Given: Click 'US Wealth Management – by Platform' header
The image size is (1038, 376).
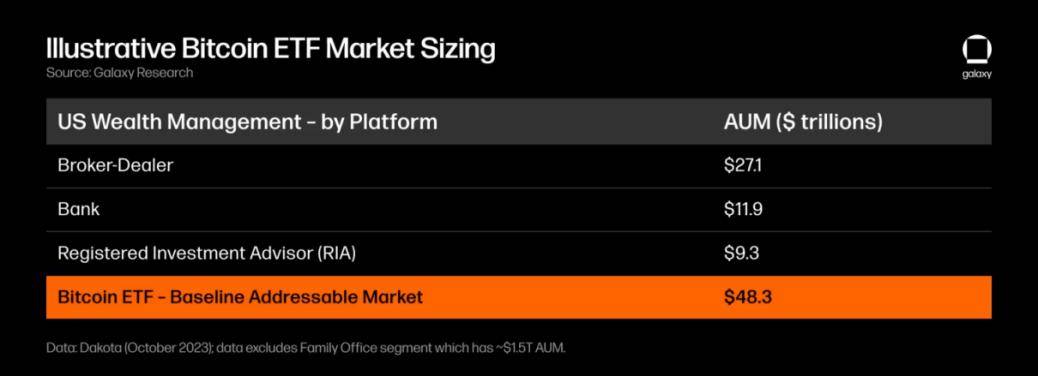Looking at the screenshot, I should tap(248, 122).
